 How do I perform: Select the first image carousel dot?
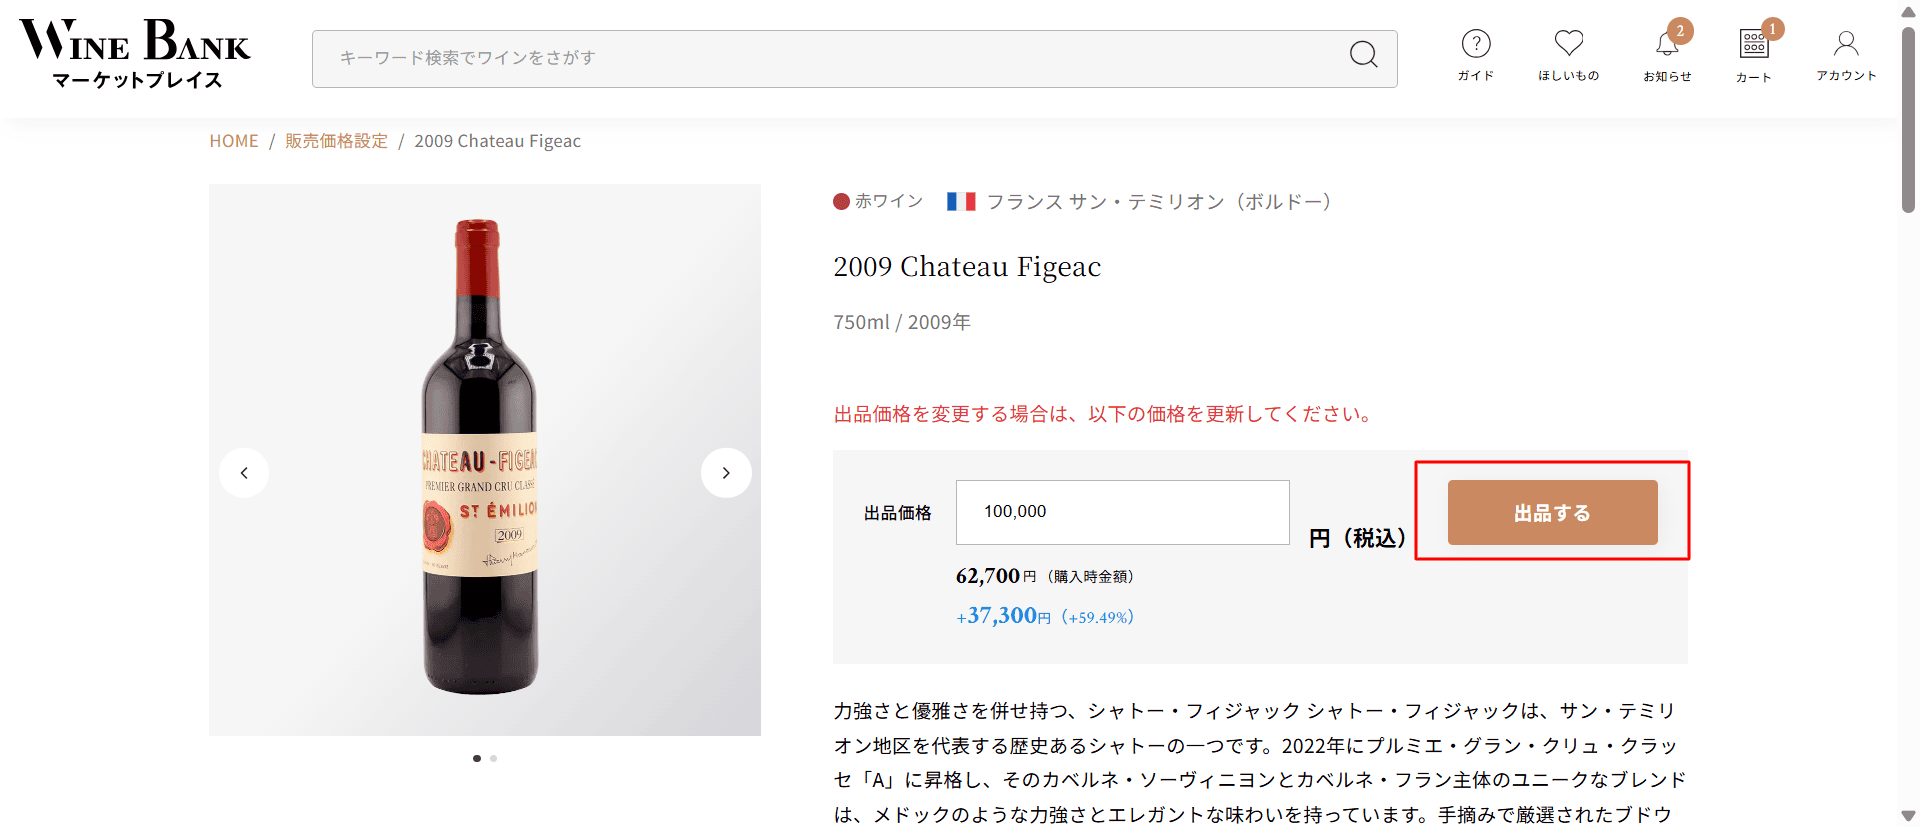click(477, 758)
